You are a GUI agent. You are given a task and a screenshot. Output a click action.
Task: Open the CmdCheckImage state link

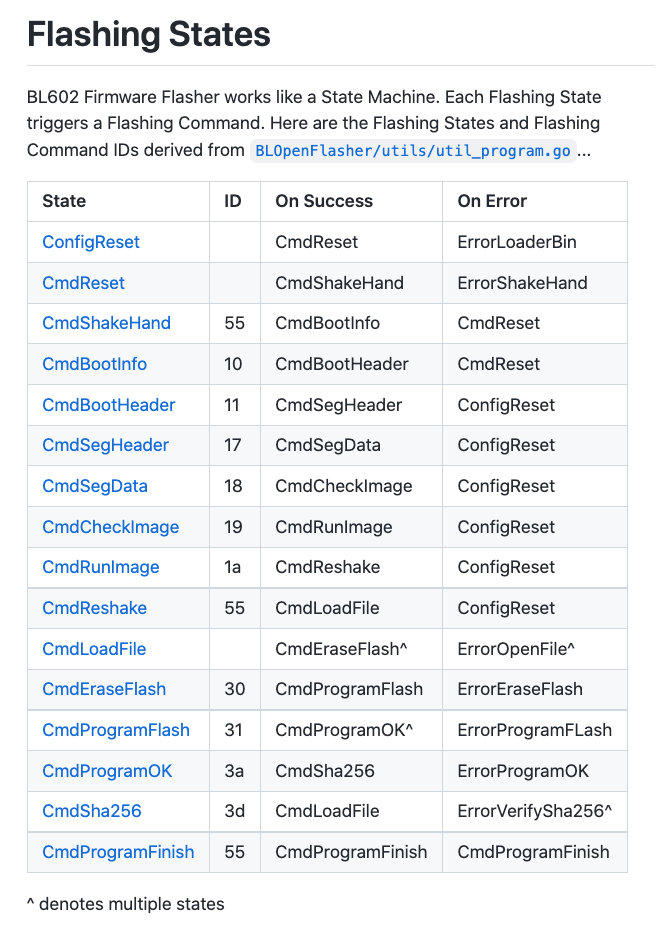(x=110, y=527)
